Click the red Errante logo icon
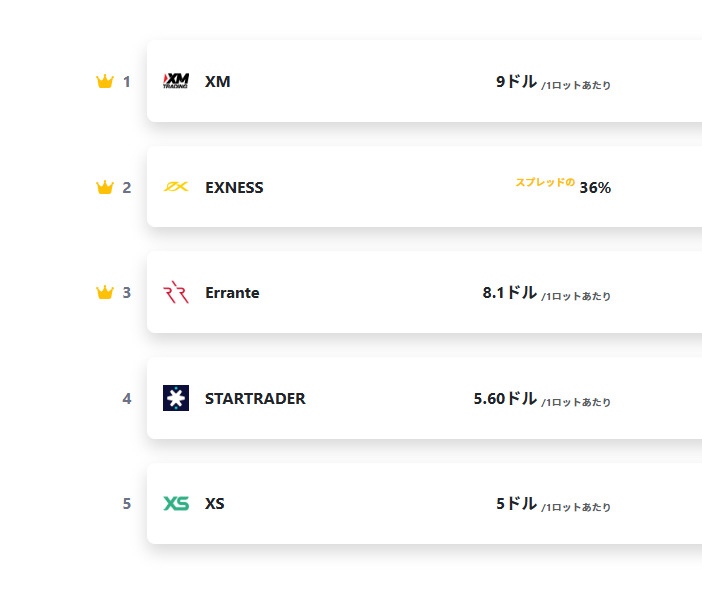The width and height of the screenshot is (702, 592). pos(176,292)
